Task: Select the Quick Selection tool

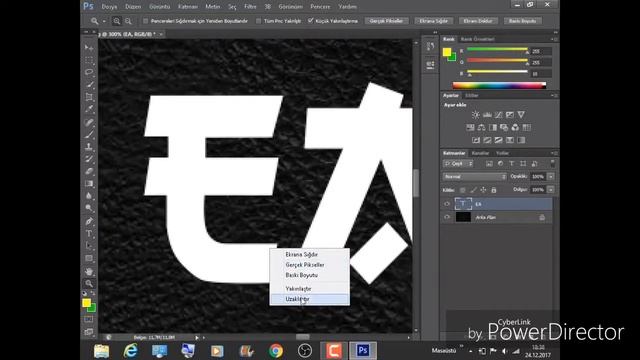Action: [x=89, y=84]
